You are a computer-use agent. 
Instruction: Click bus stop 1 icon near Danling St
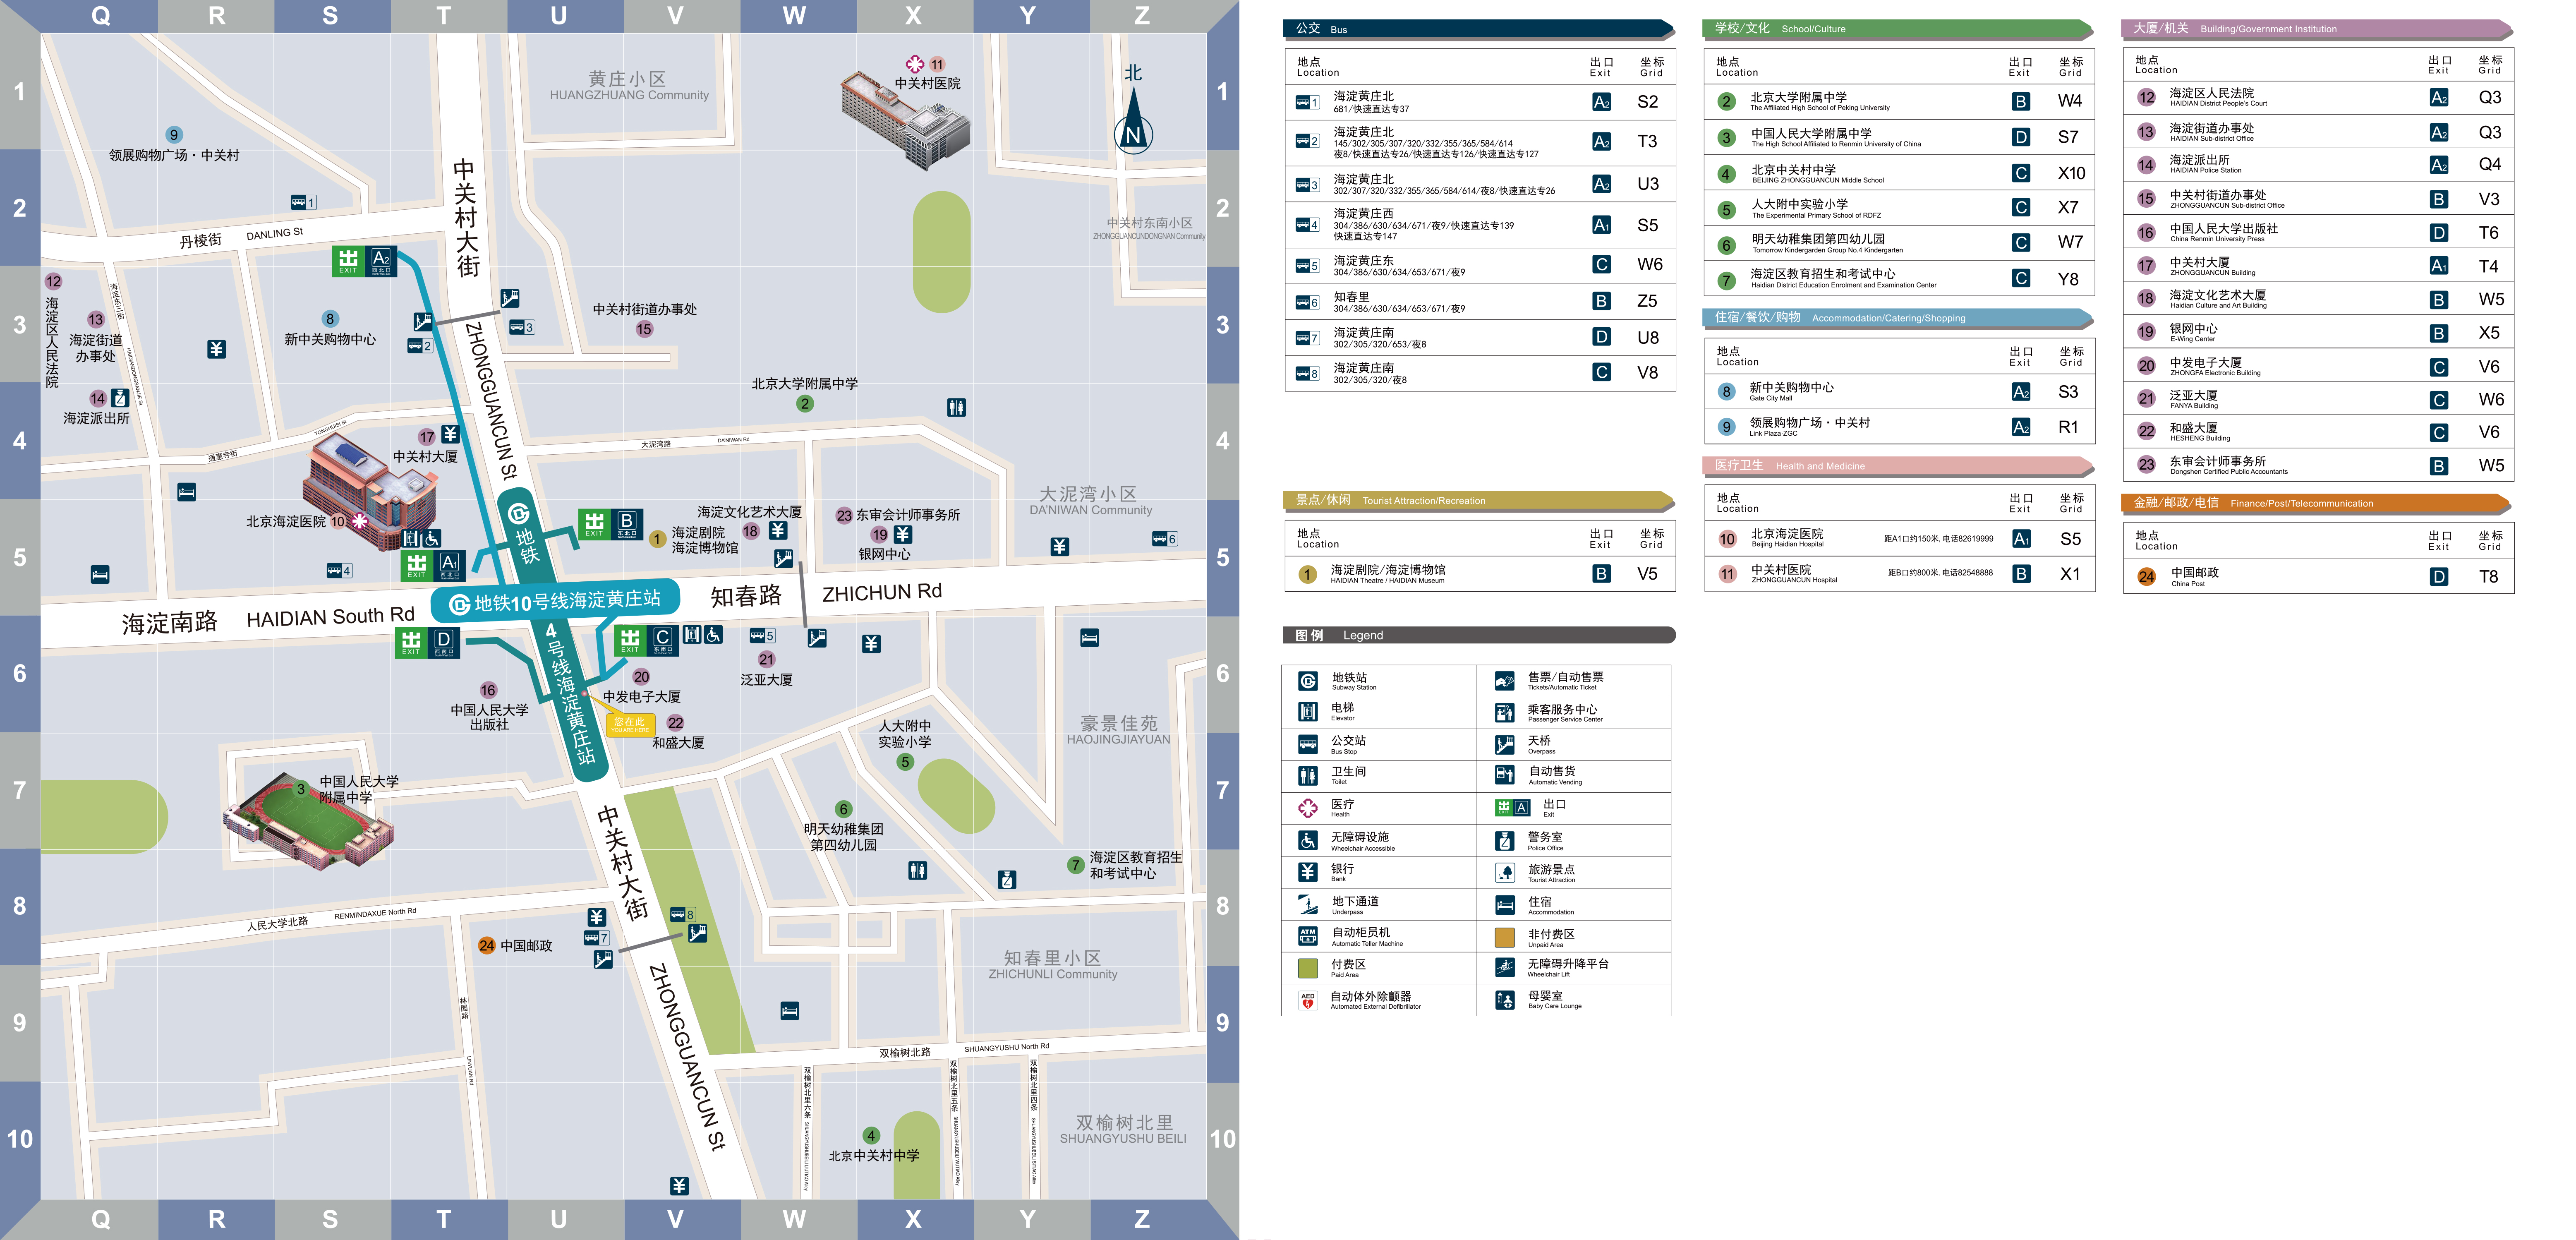pyautogui.click(x=304, y=202)
